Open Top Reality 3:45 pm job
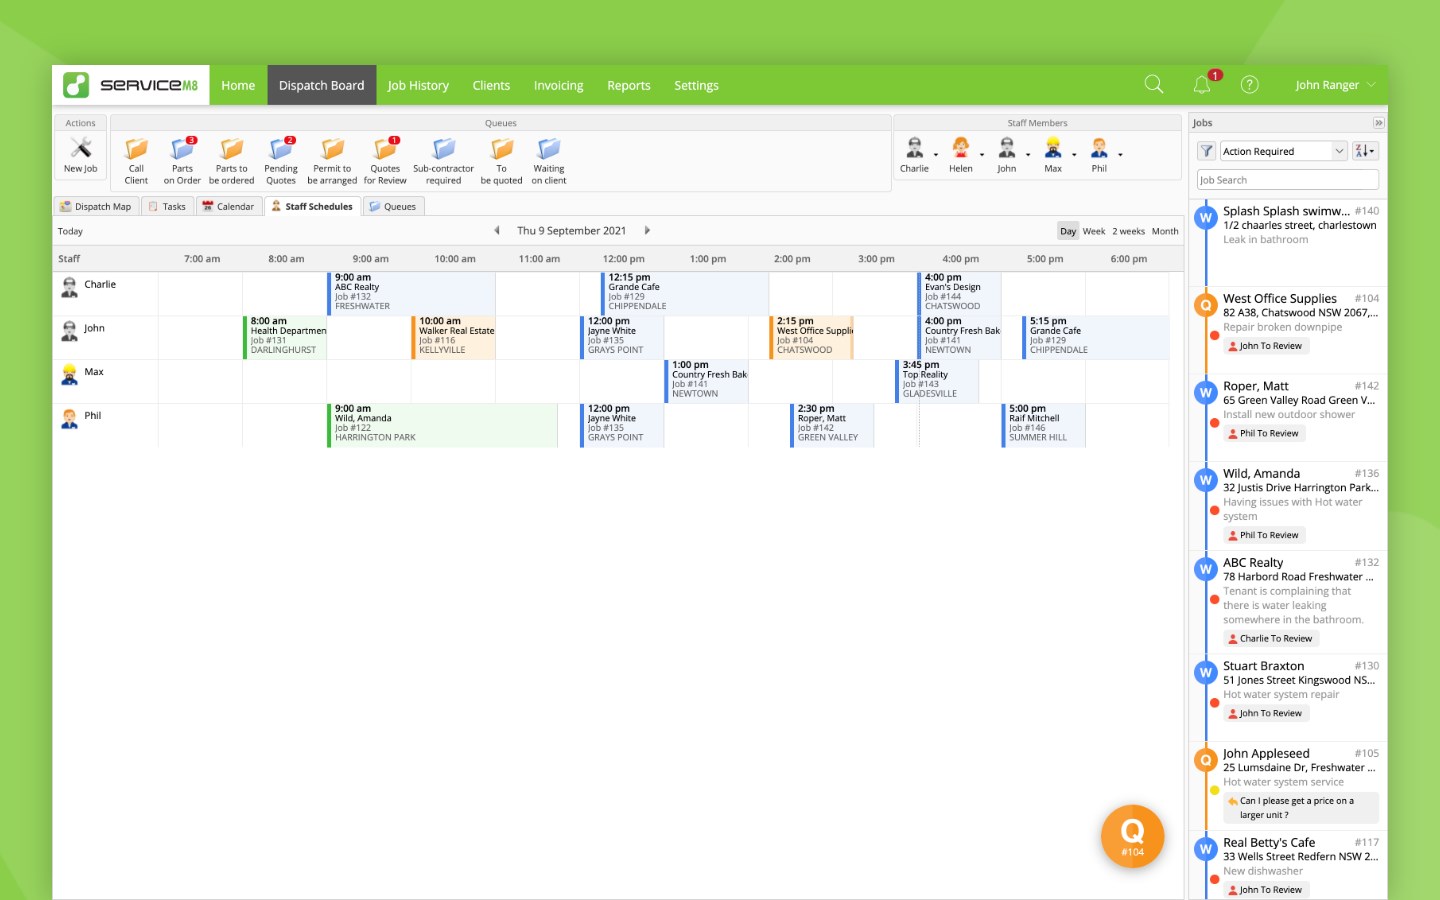The width and height of the screenshot is (1440, 900). pos(937,380)
